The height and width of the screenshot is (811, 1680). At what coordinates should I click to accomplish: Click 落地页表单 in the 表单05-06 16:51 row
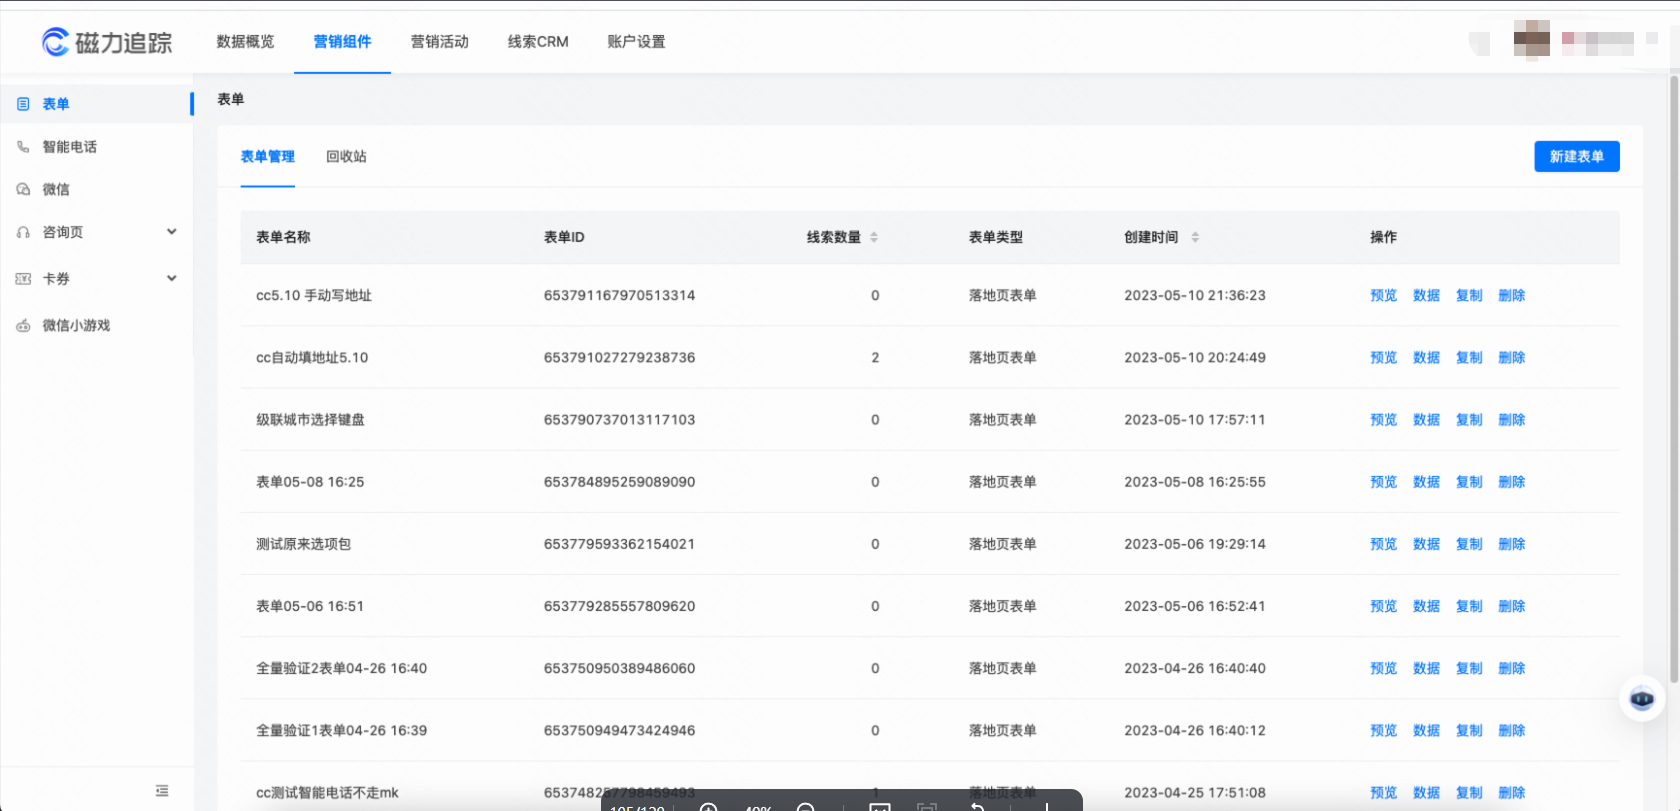coord(1002,606)
